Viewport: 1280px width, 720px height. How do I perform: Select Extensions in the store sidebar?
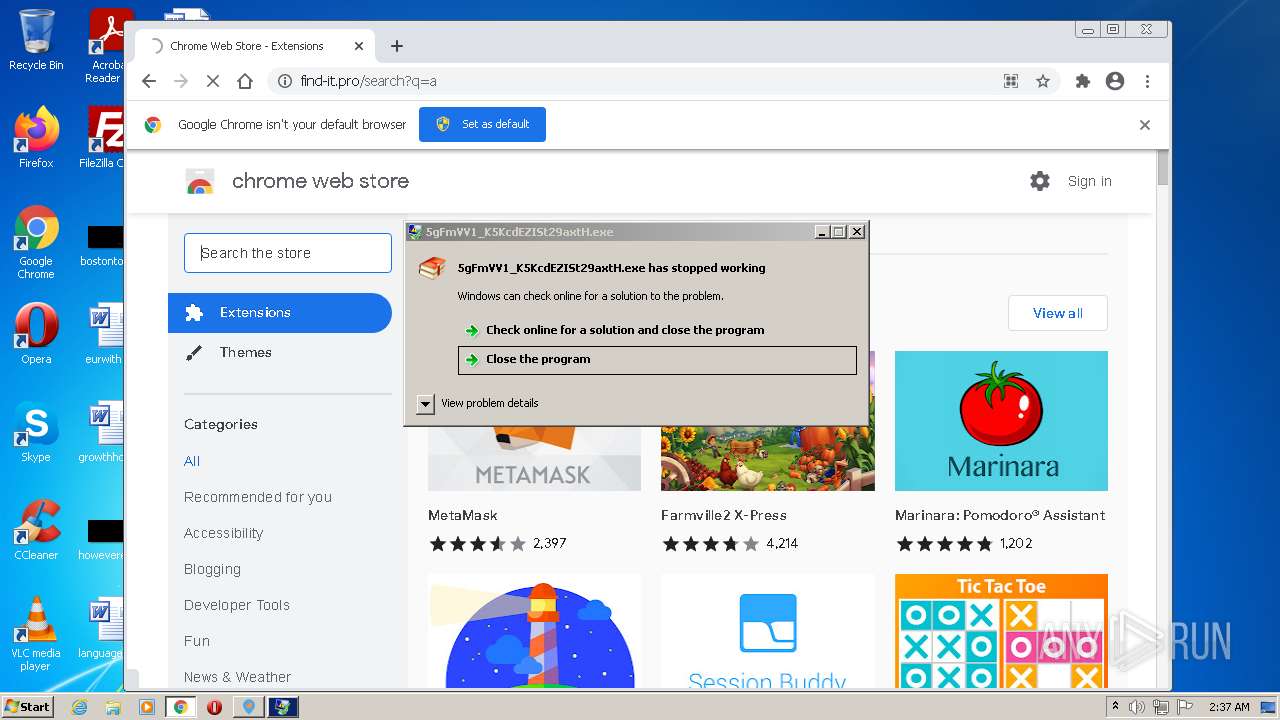coord(280,313)
